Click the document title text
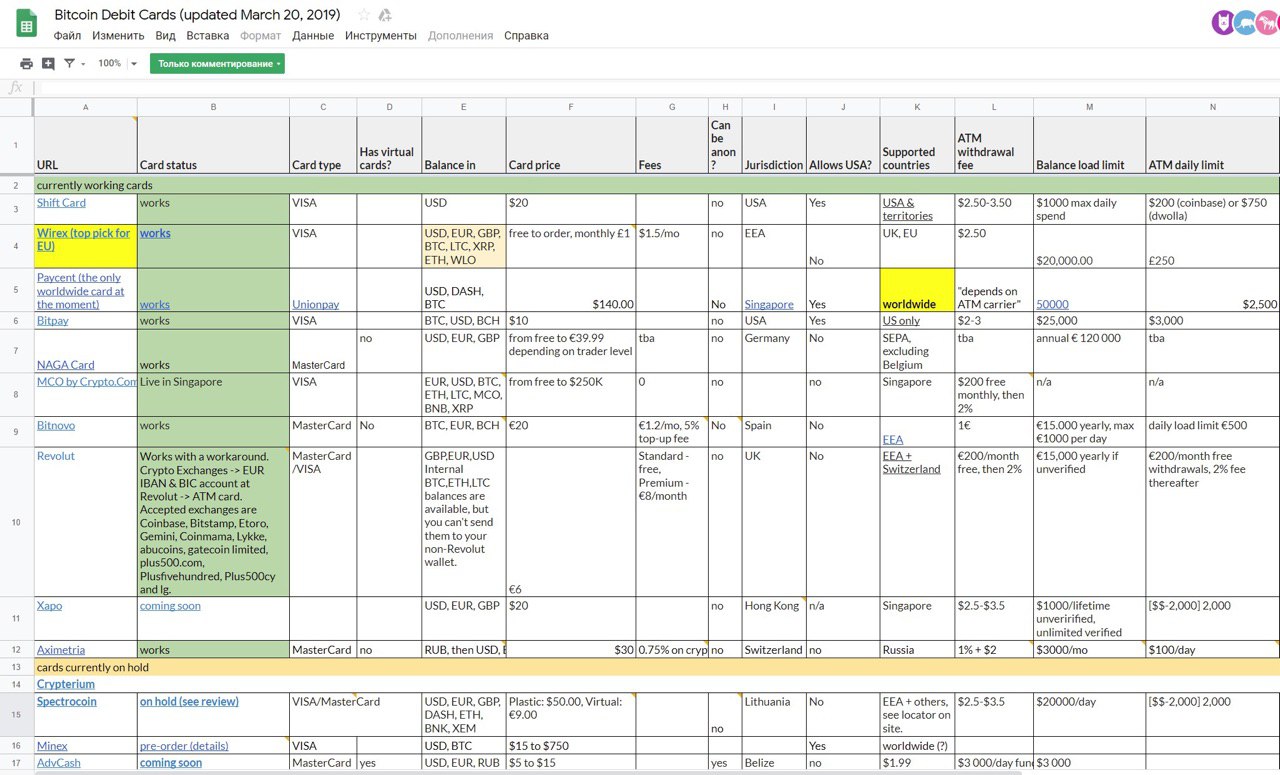Screen dimensions: 1280x775 197,15
